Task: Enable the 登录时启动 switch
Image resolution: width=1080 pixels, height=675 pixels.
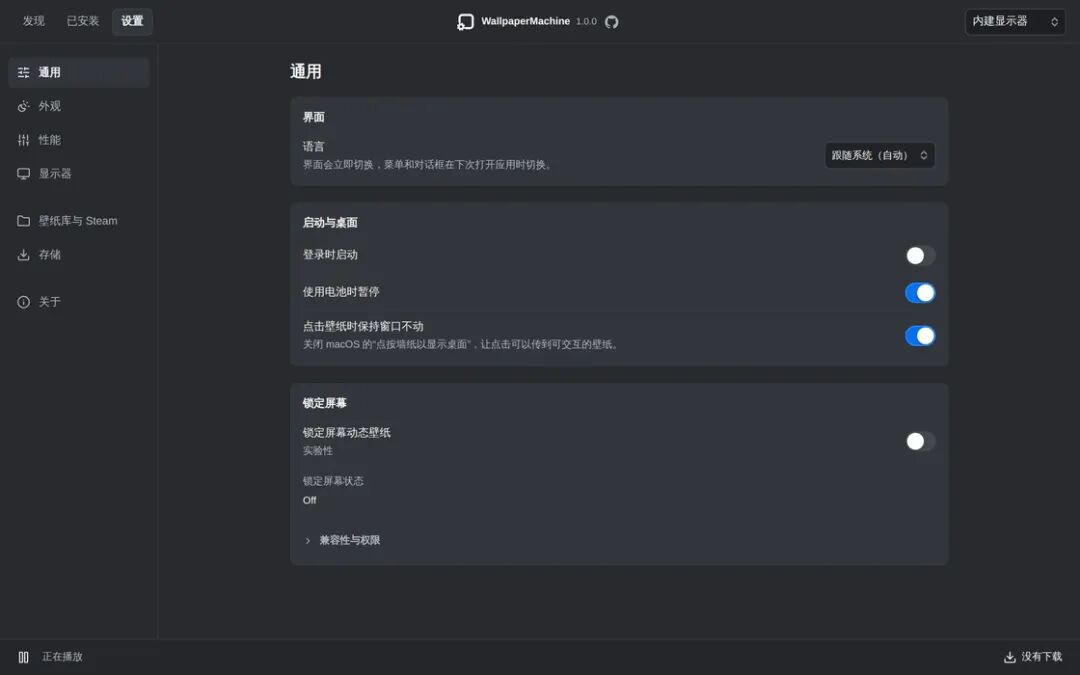Action: 920,256
